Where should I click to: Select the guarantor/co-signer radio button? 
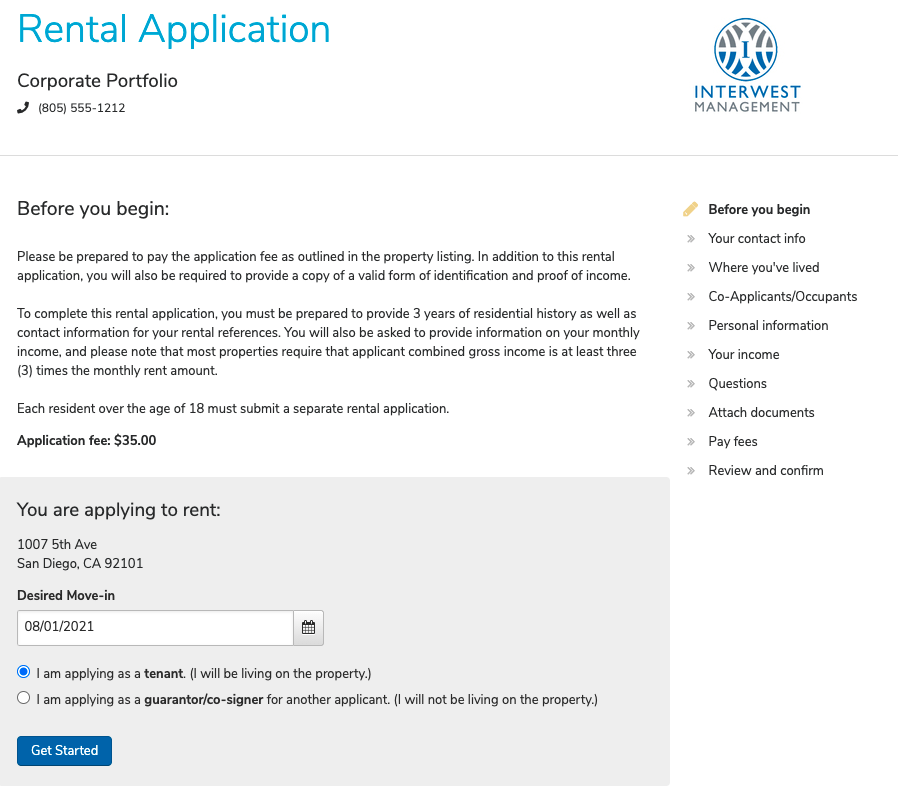pos(24,699)
